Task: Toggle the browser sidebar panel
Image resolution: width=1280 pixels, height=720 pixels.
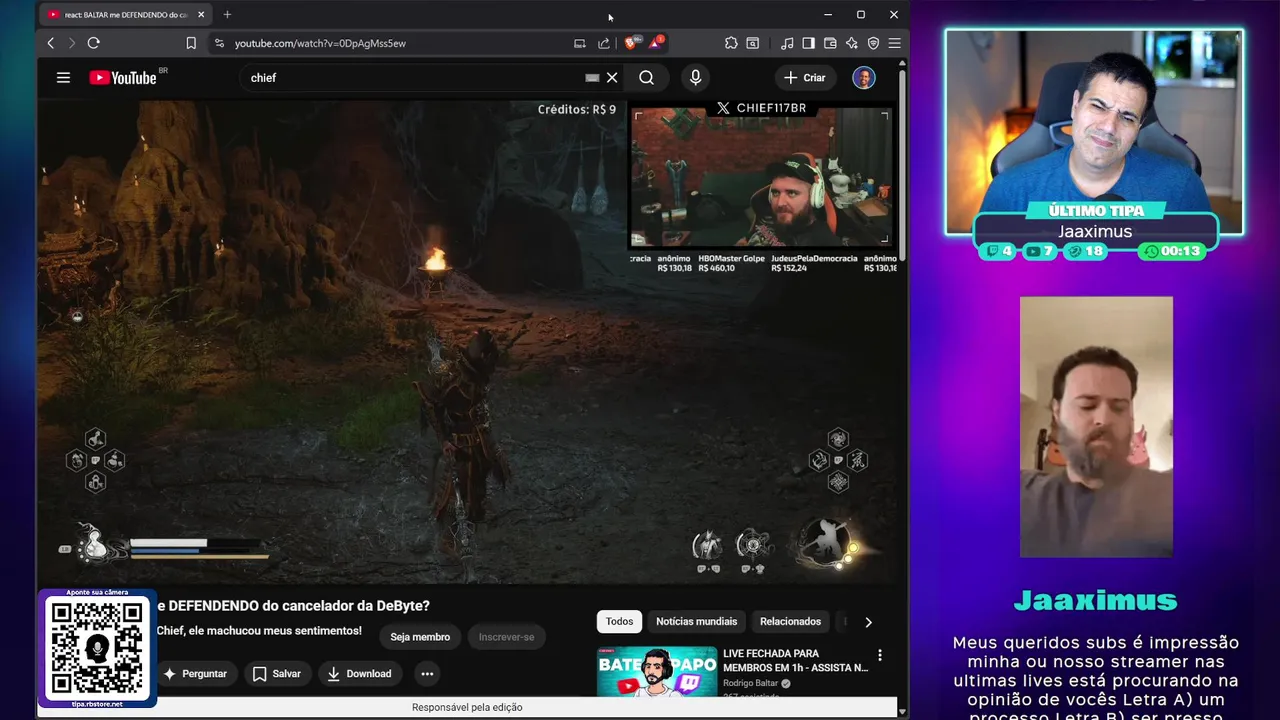Action: pyautogui.click(x=808, y=43)
